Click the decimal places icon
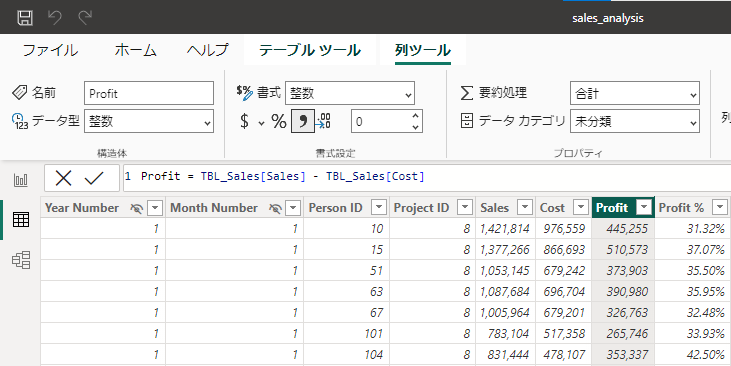 coord(323,121)
